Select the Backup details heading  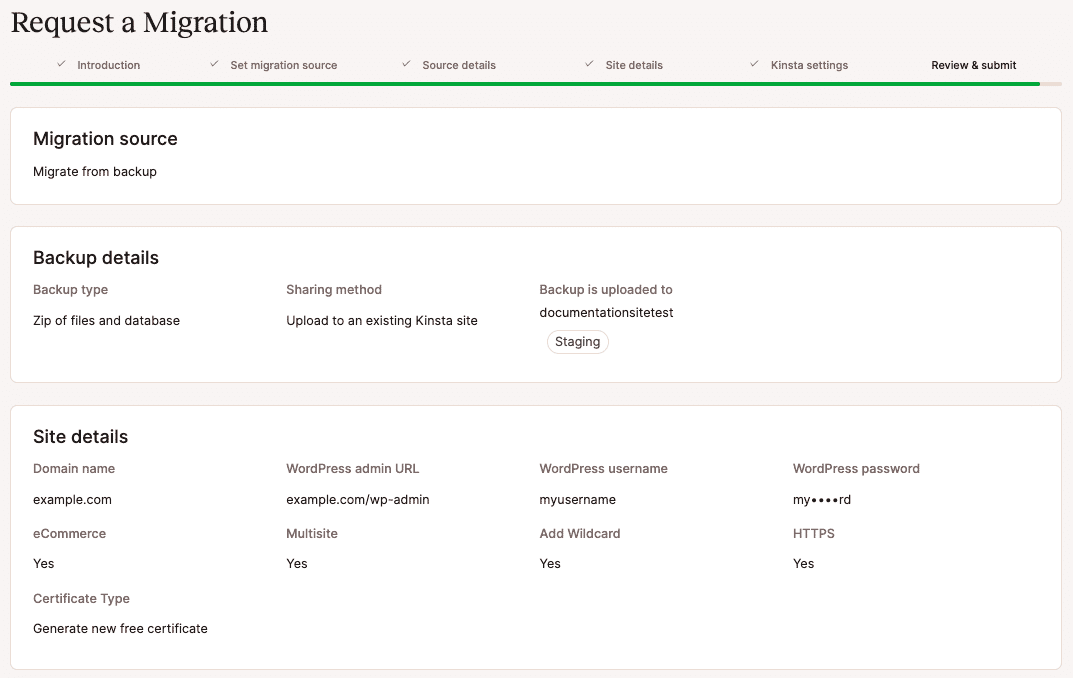(96, 258)
